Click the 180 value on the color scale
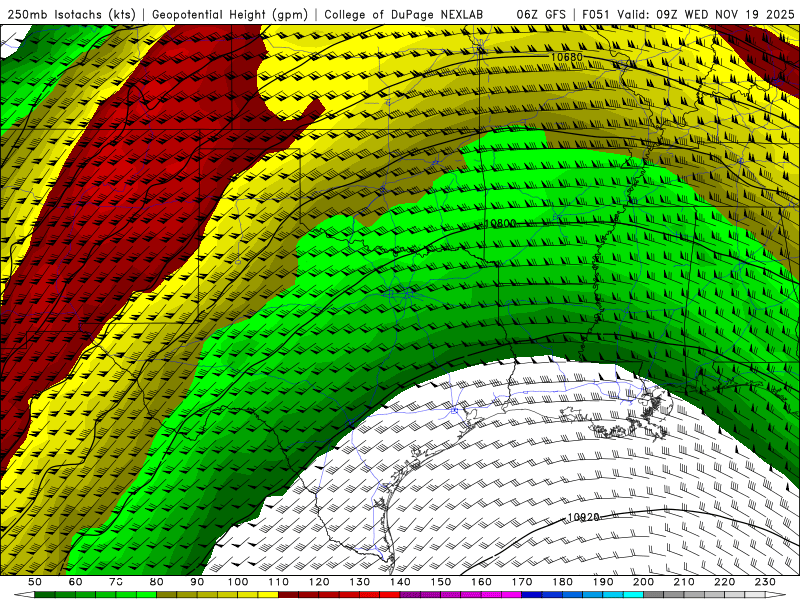Viewport: 800px width, 600px height. coord(562,582)
